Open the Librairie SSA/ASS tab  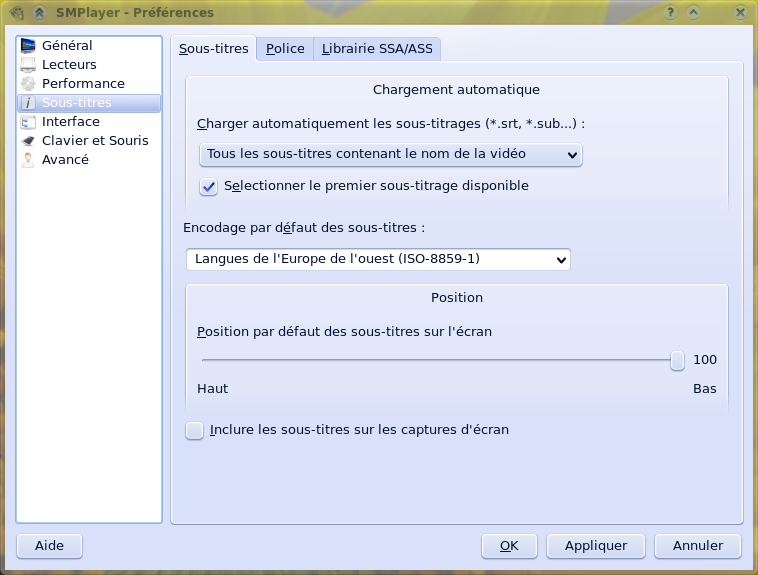click(377, 49)
